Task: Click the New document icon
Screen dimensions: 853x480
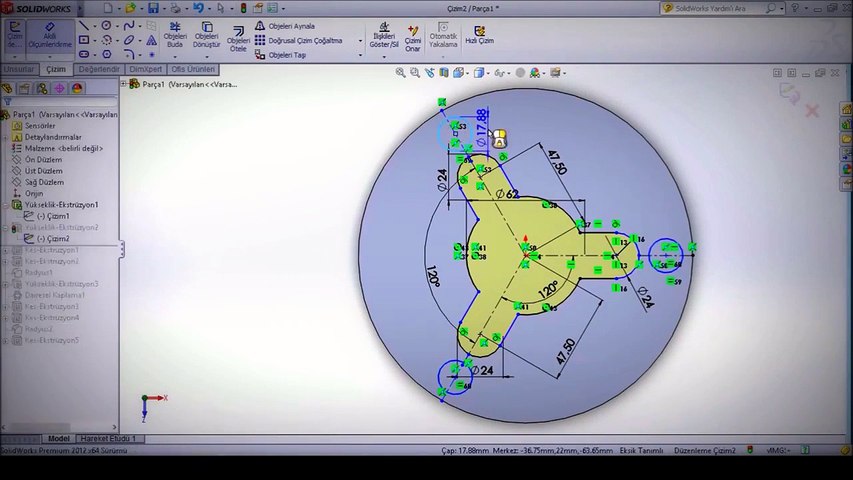Action: coord(108,8)
